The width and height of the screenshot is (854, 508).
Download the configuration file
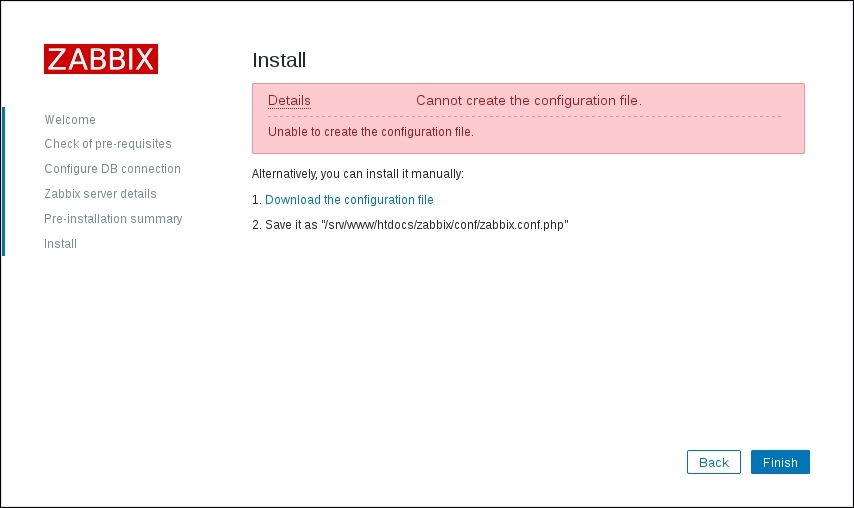click(349, 200)
